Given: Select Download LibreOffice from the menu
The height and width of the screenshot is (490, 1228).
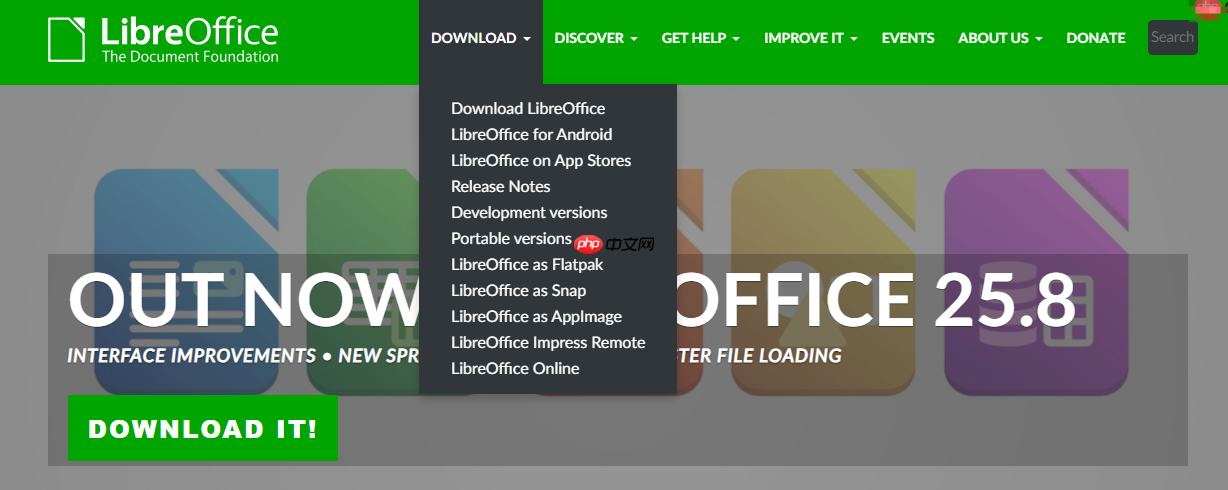Looking at the screenshot, I should (x=528, y=108).
